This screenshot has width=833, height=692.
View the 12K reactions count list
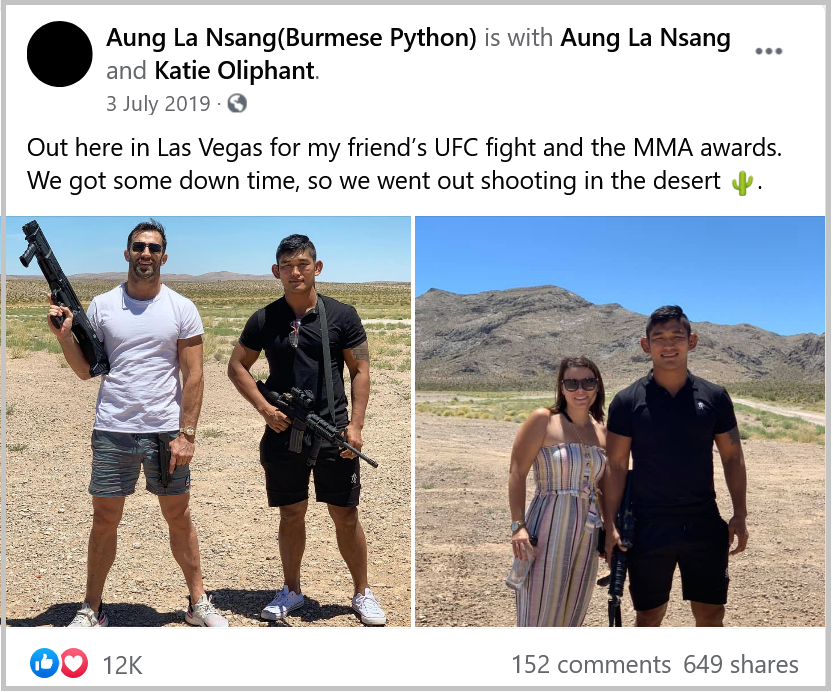click(x=123, y=664)
